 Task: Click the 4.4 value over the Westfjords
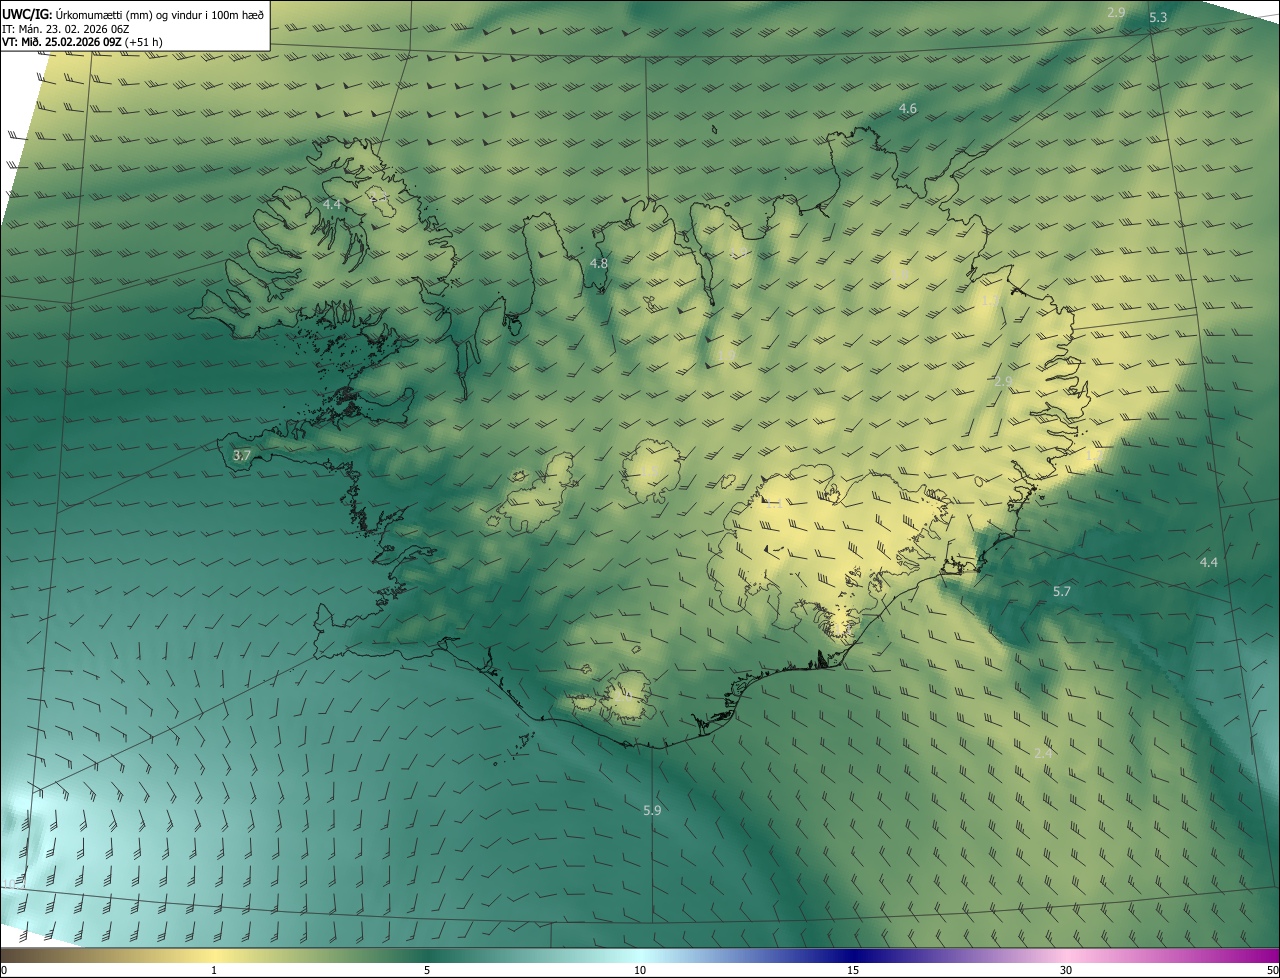[332, 204]
